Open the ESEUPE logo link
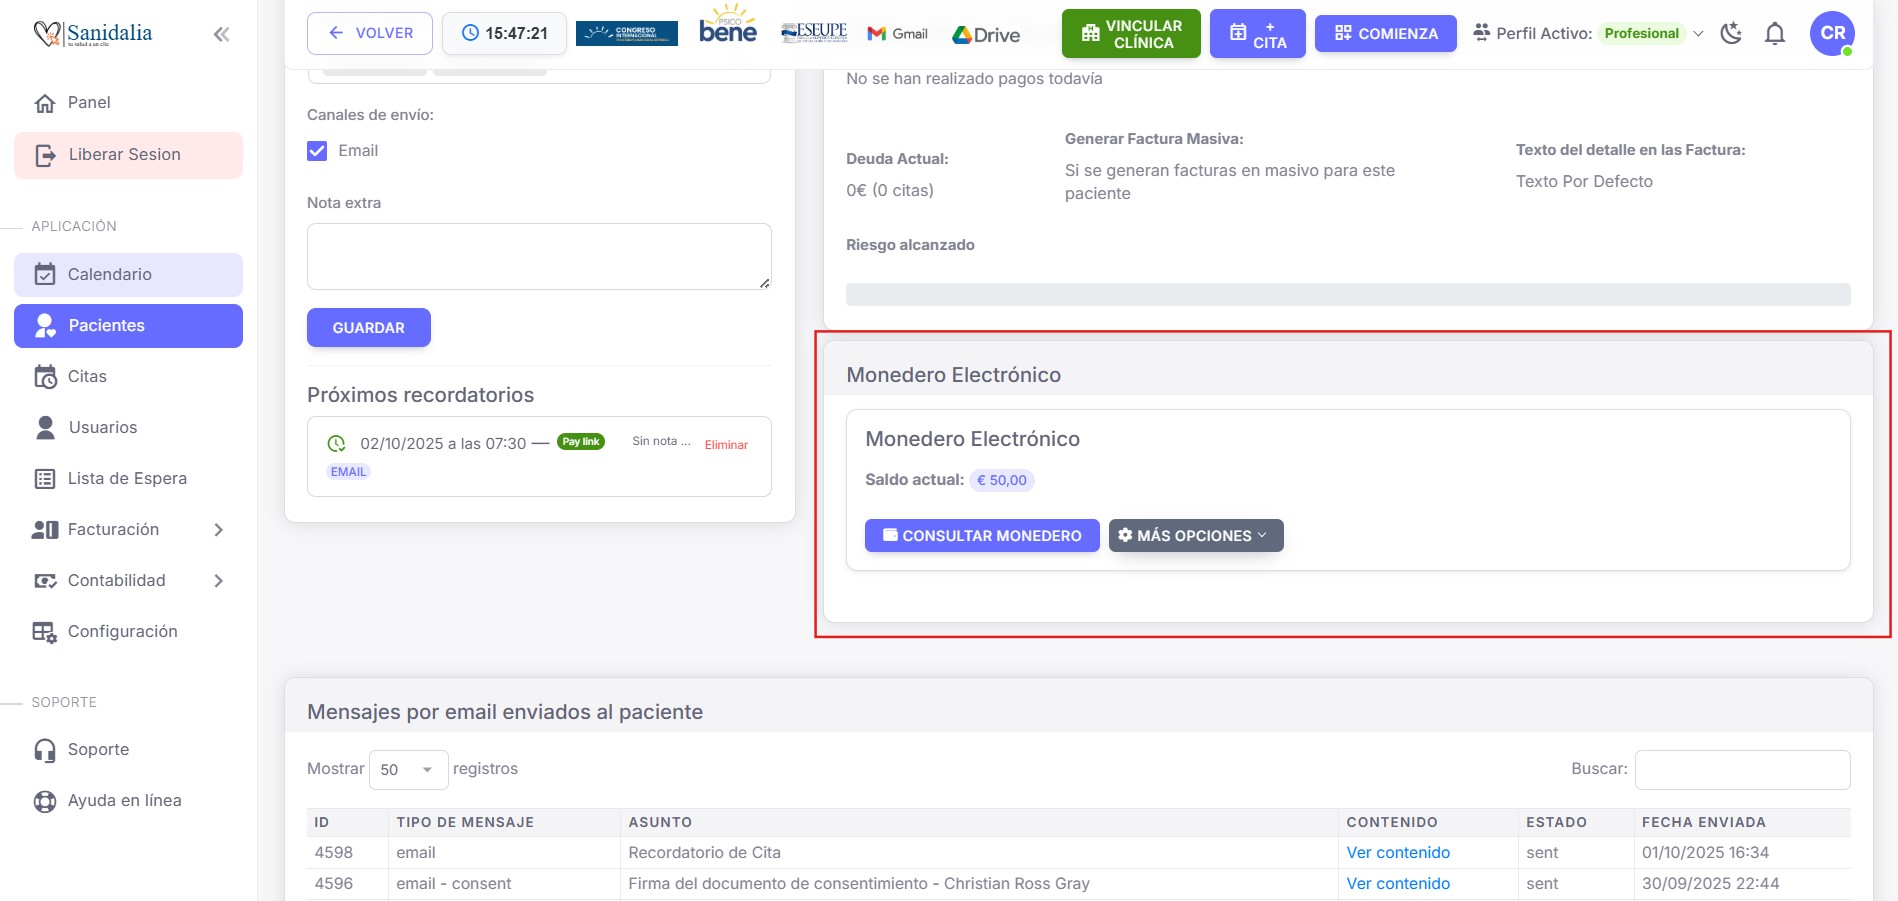 (x=814, y=33)
